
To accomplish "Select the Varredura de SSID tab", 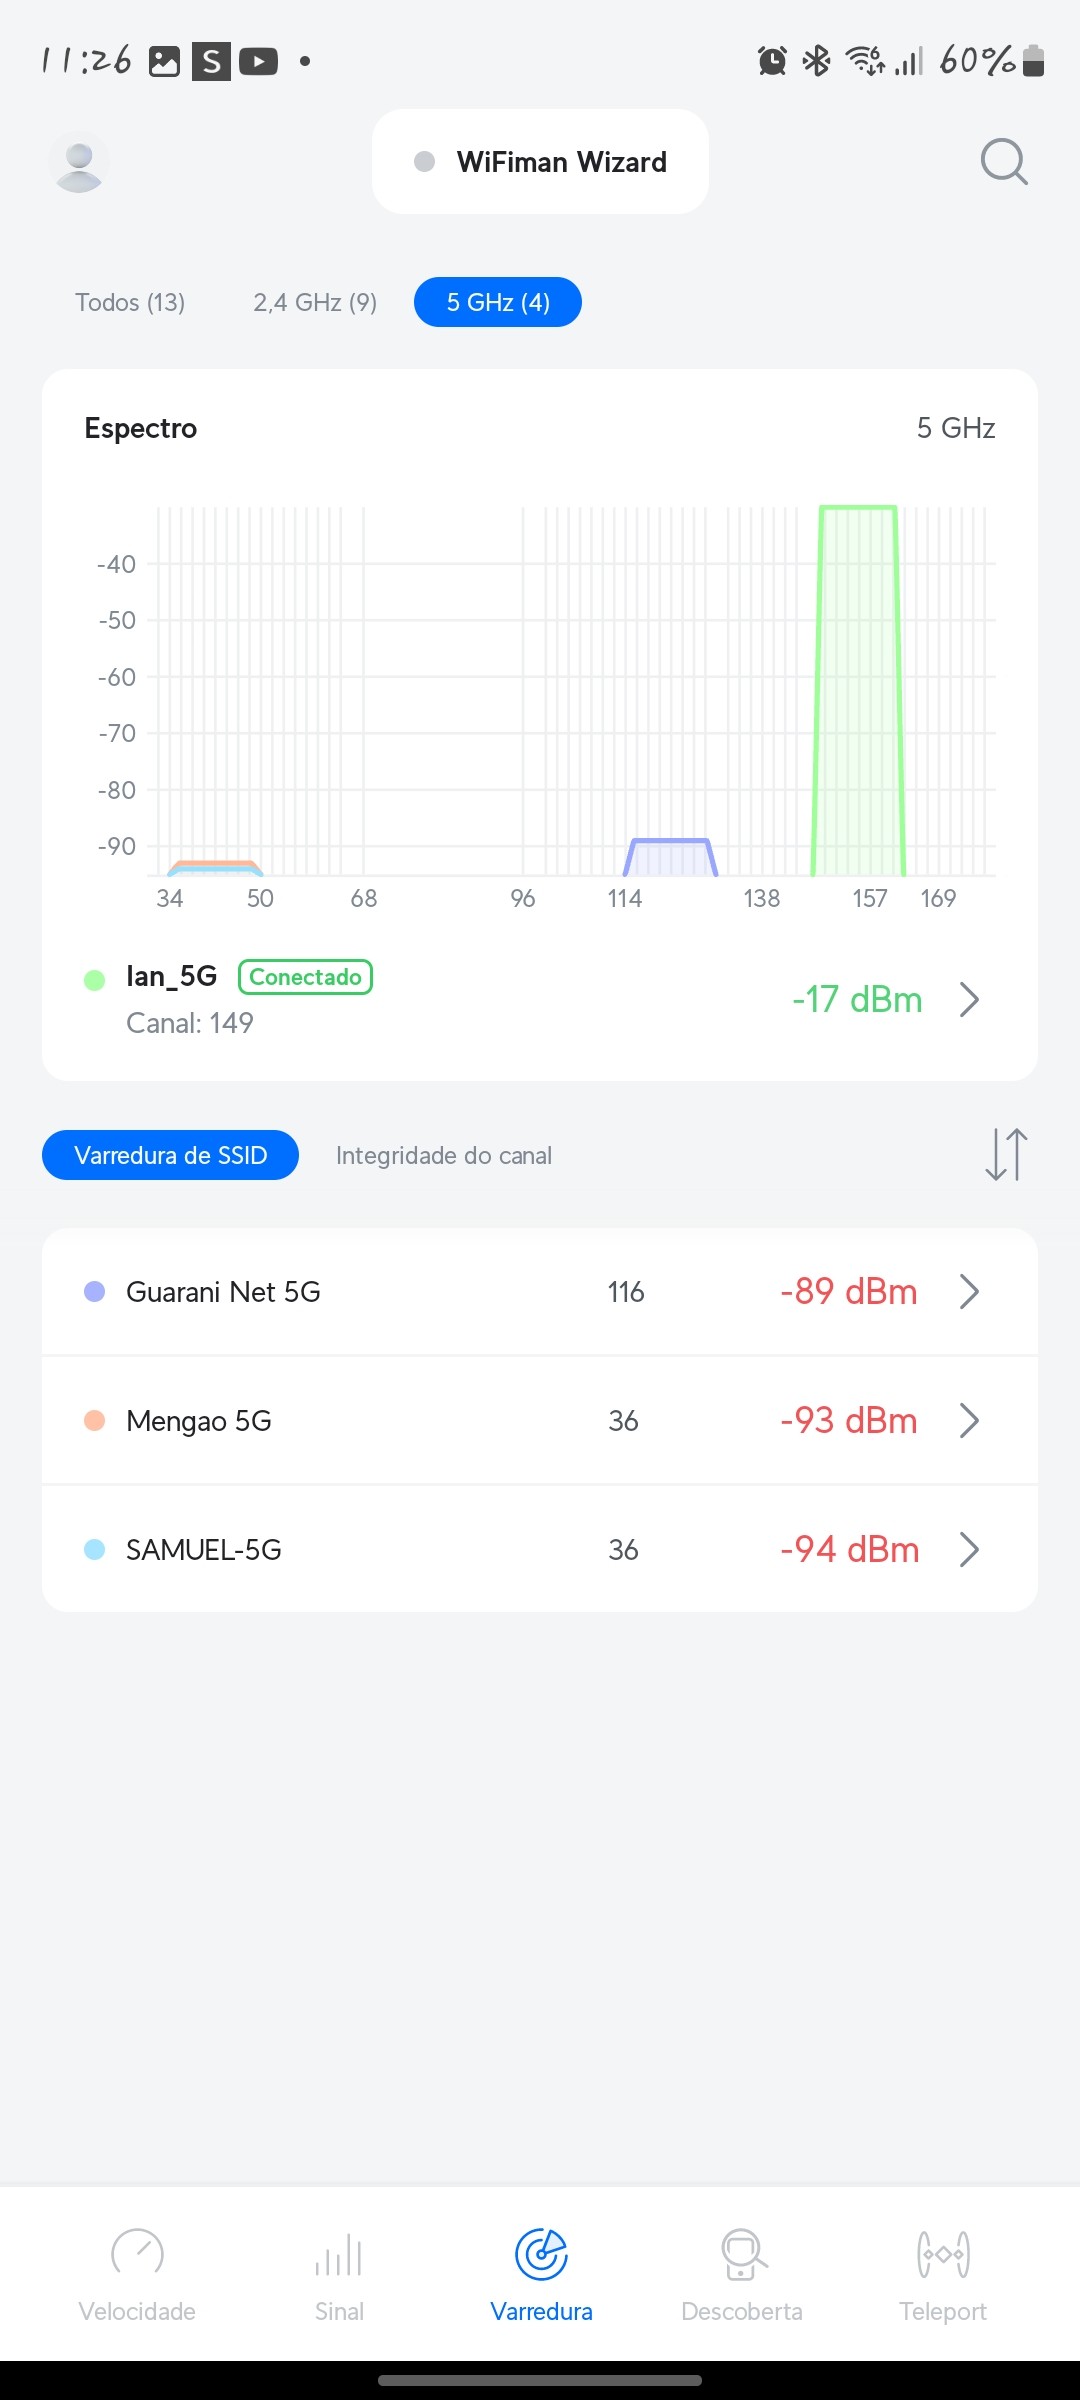I will click(170, 1155).
